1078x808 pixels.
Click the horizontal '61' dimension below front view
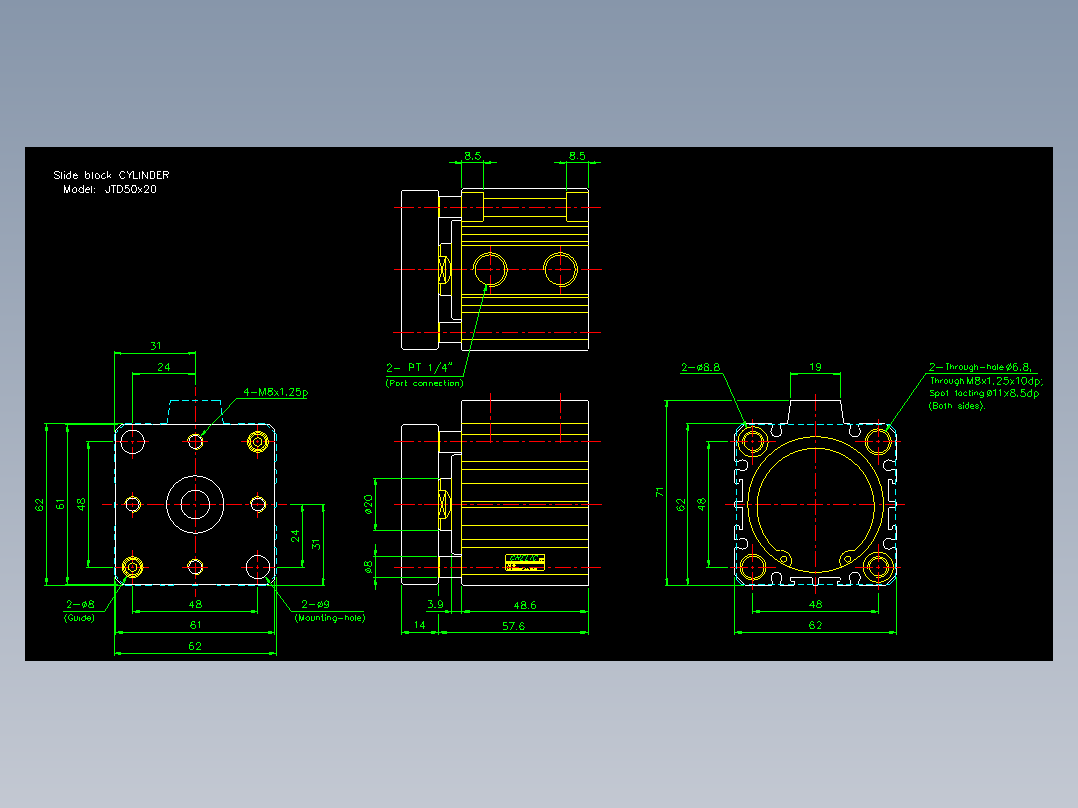195,625
